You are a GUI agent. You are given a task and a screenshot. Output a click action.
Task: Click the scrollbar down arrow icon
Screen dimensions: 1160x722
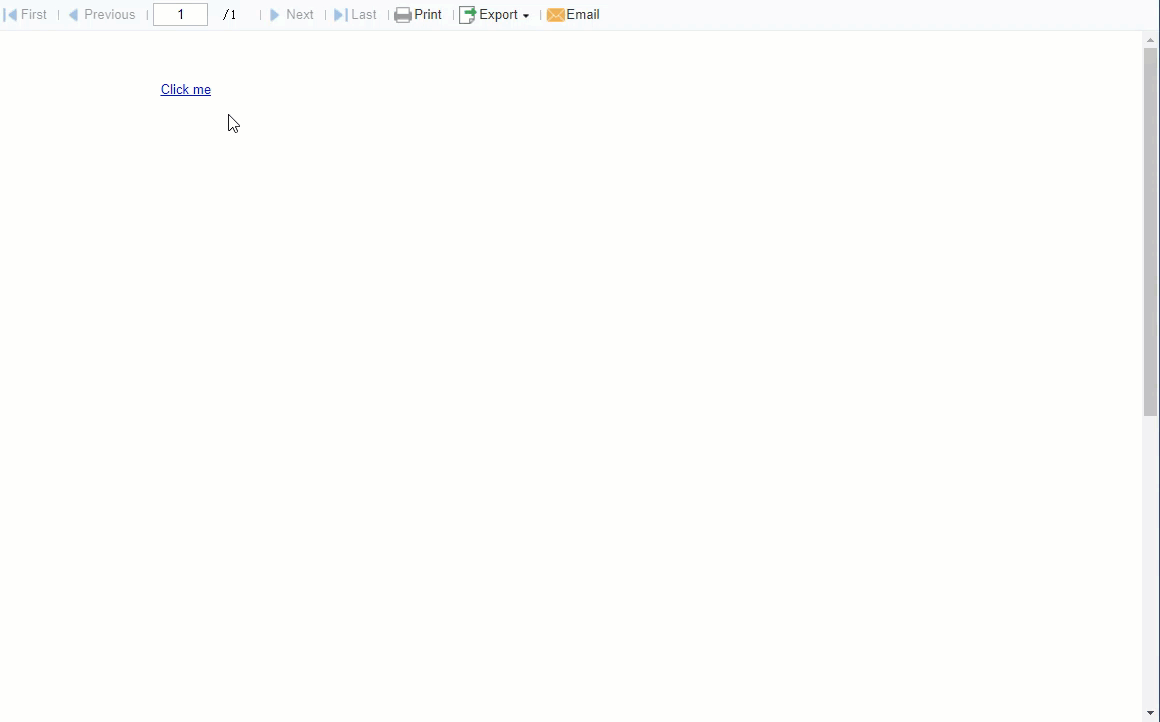(1151, 714)
